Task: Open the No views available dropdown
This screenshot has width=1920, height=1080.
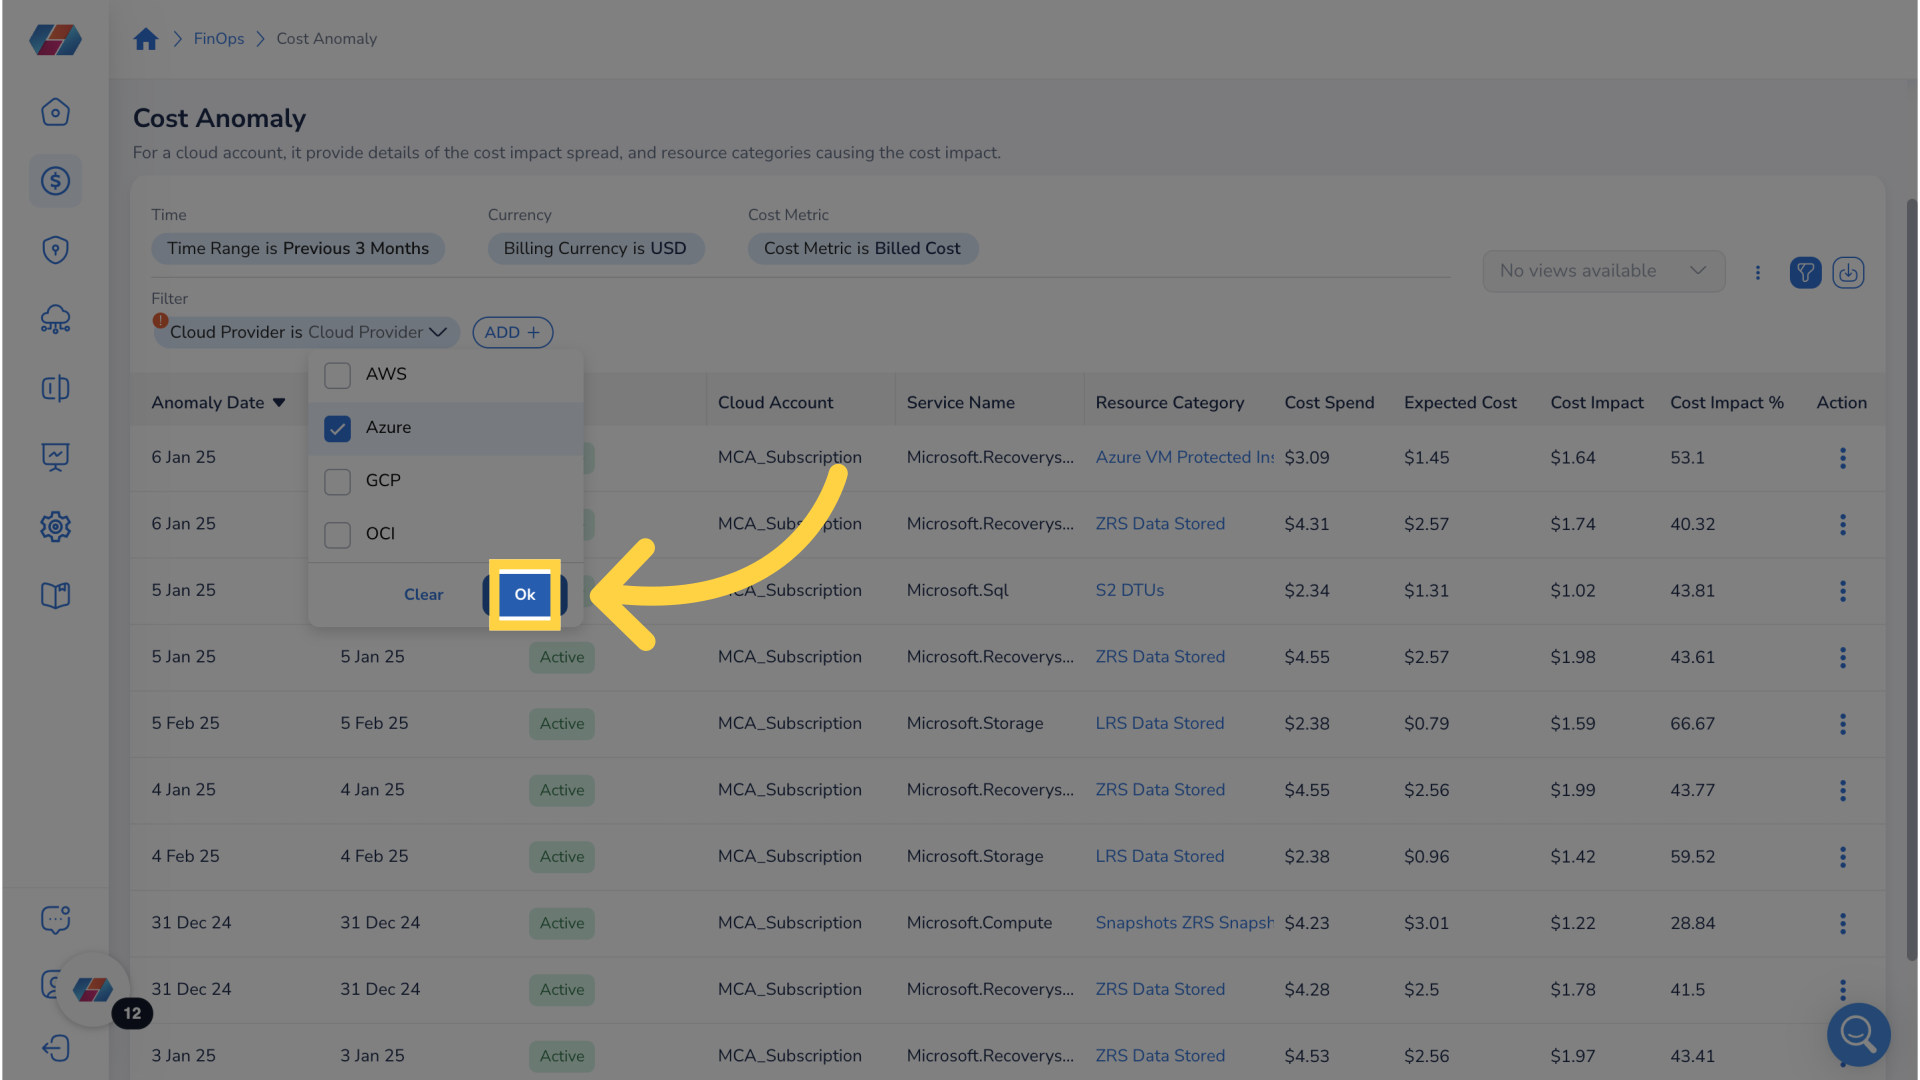Action: (x=1603, y=271)
